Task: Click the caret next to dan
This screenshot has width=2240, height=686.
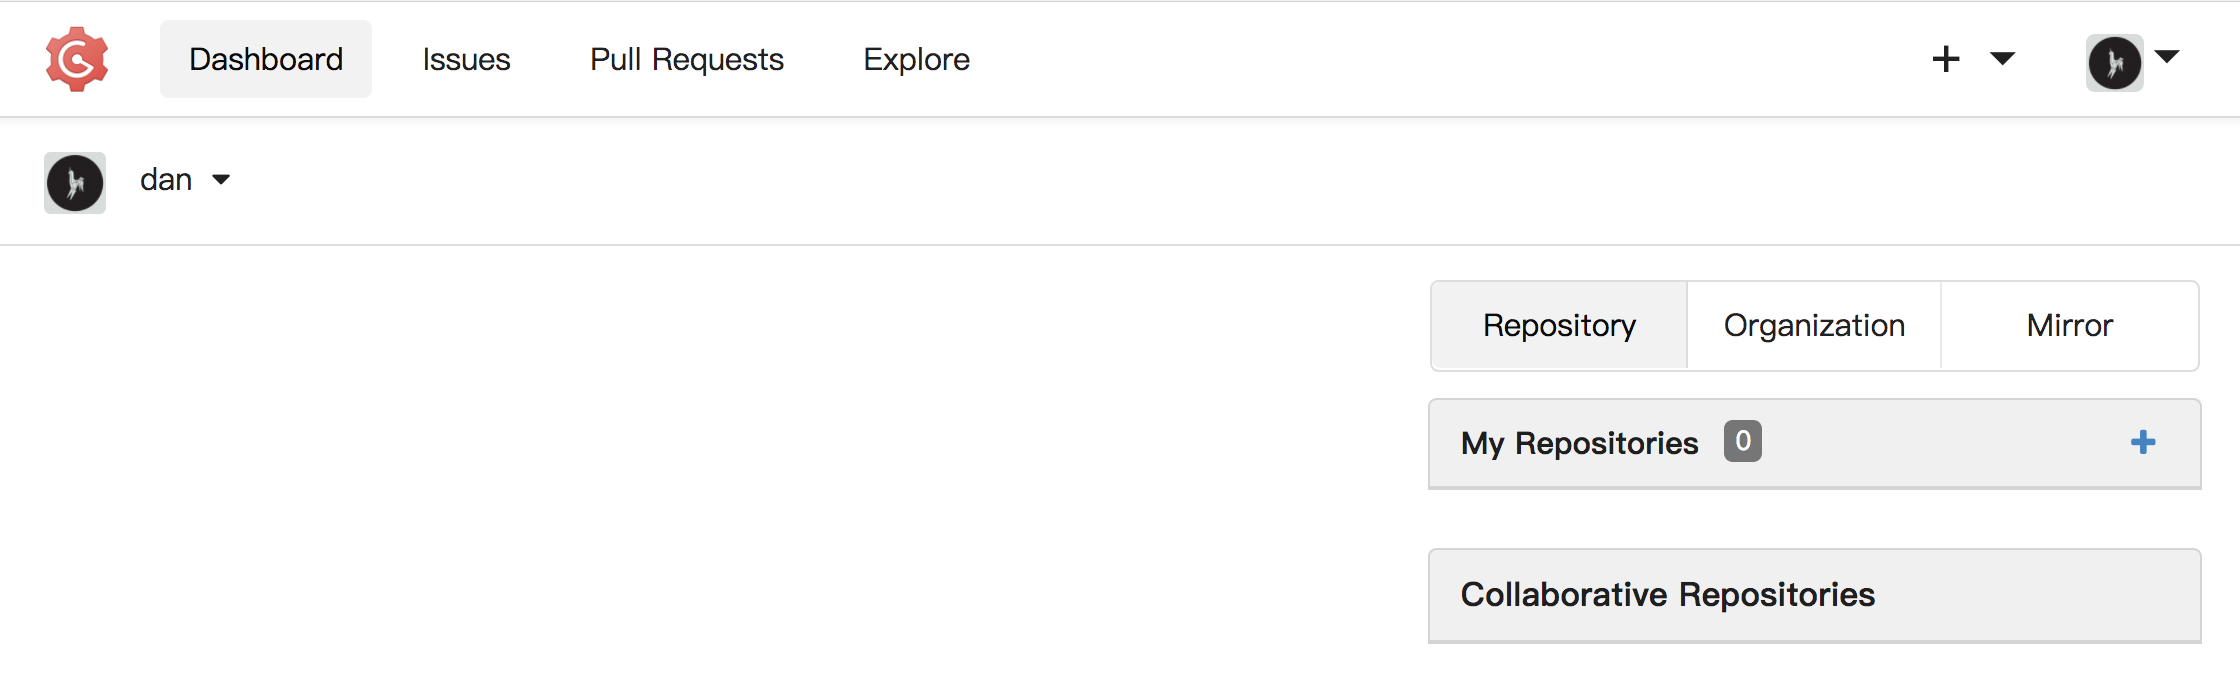Action: (221, 180)
